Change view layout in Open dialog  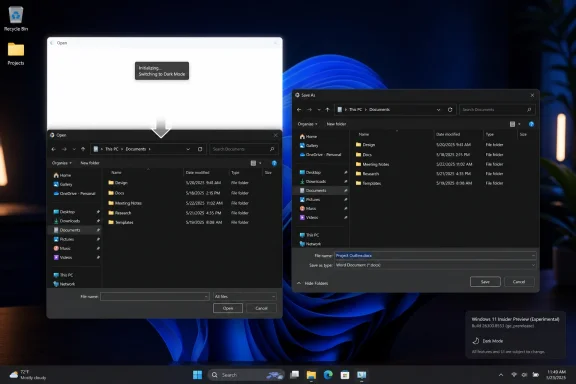point(253,163)
